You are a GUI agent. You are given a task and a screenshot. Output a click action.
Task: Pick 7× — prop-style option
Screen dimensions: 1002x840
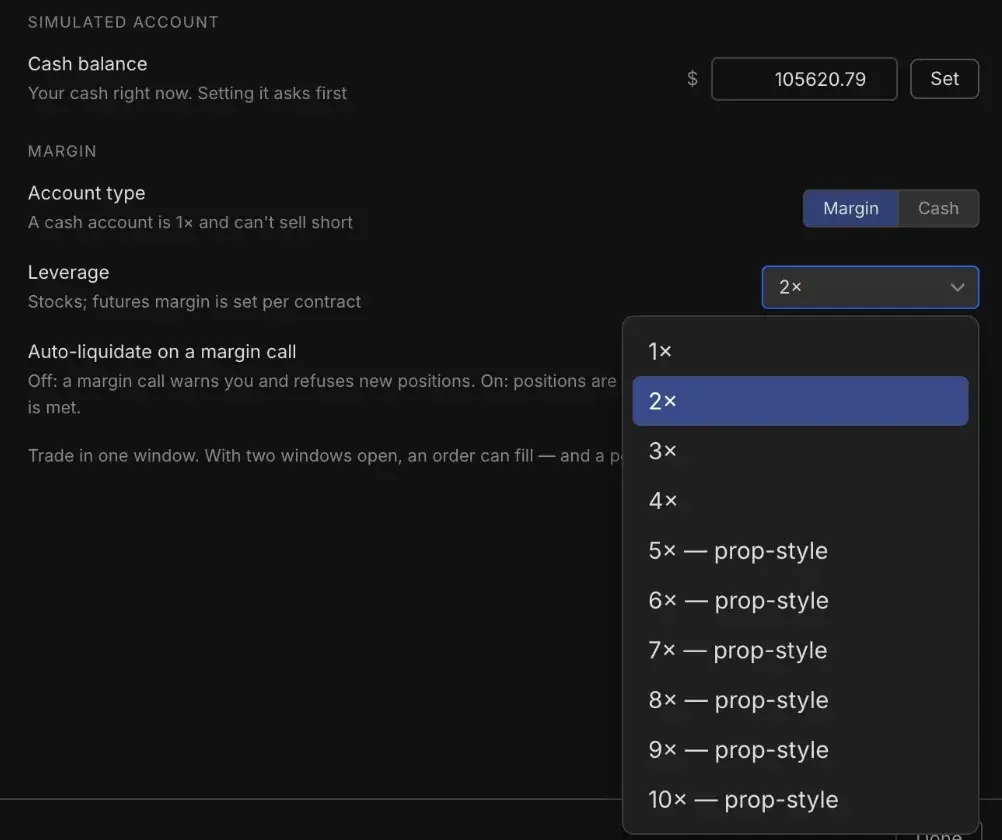(x=800, y=650)
